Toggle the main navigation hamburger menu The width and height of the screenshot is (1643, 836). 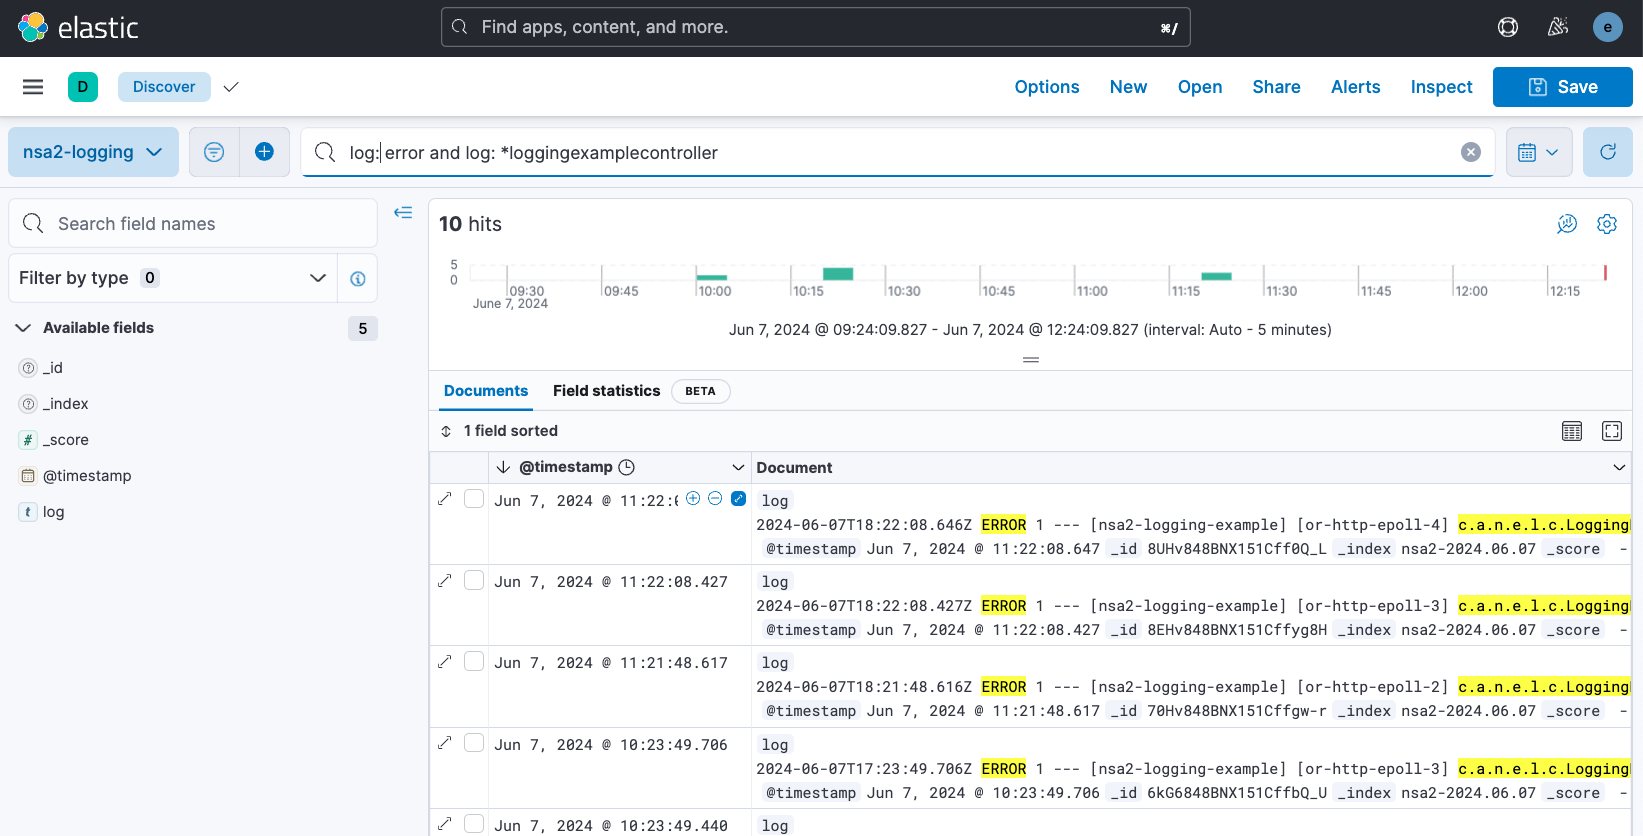[x=33, y=87]
